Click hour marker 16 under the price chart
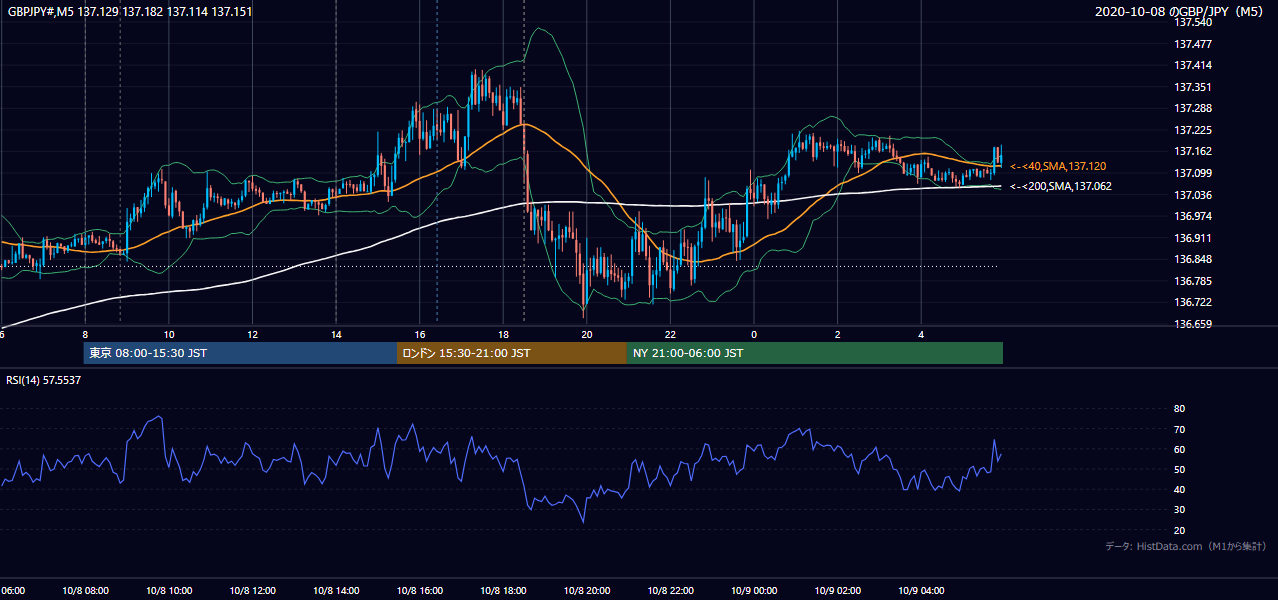Screen dimensions: 1278x600 pos(420,335)
